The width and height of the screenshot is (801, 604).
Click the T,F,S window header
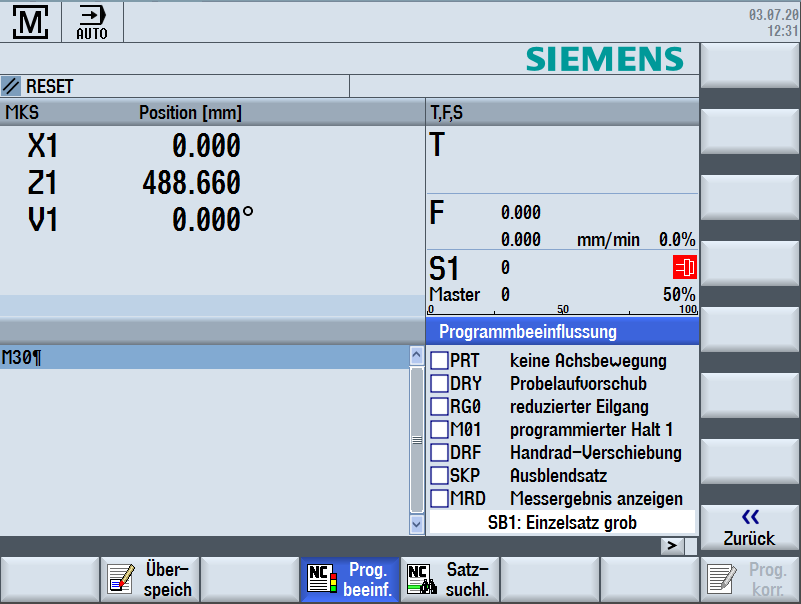coord(562,112)
